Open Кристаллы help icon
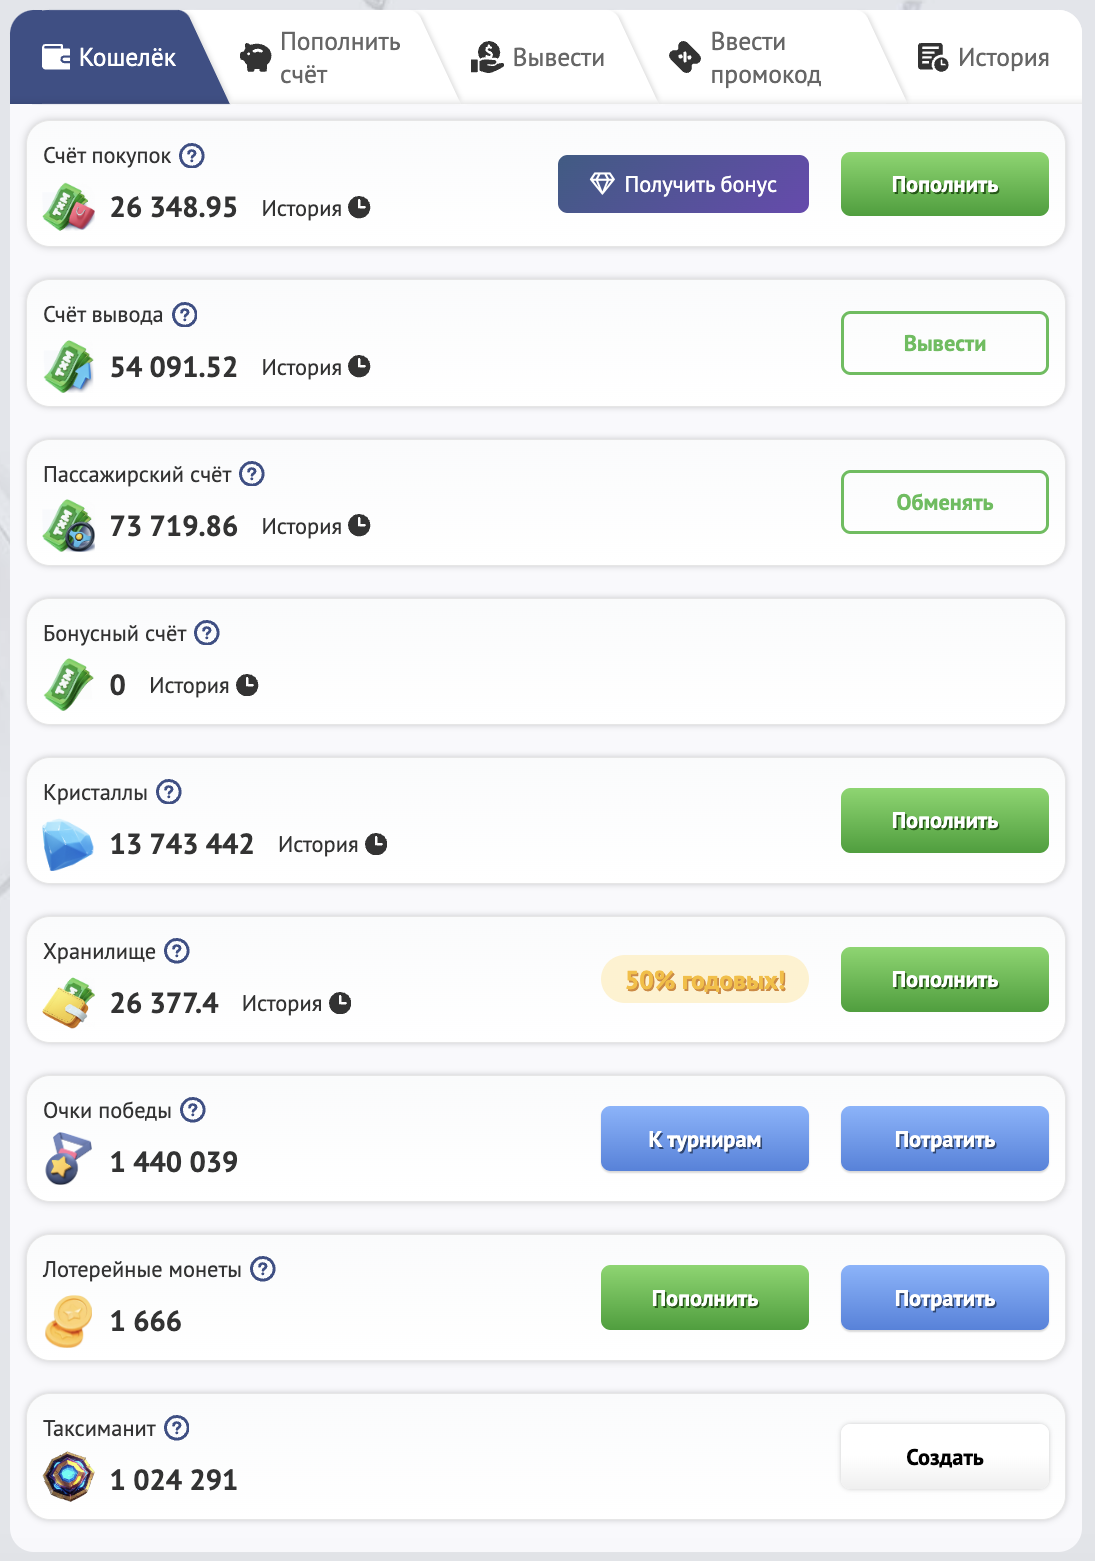Image resolution: width=1095 pixels, height=1561 pixels. (x=170, y=792)
